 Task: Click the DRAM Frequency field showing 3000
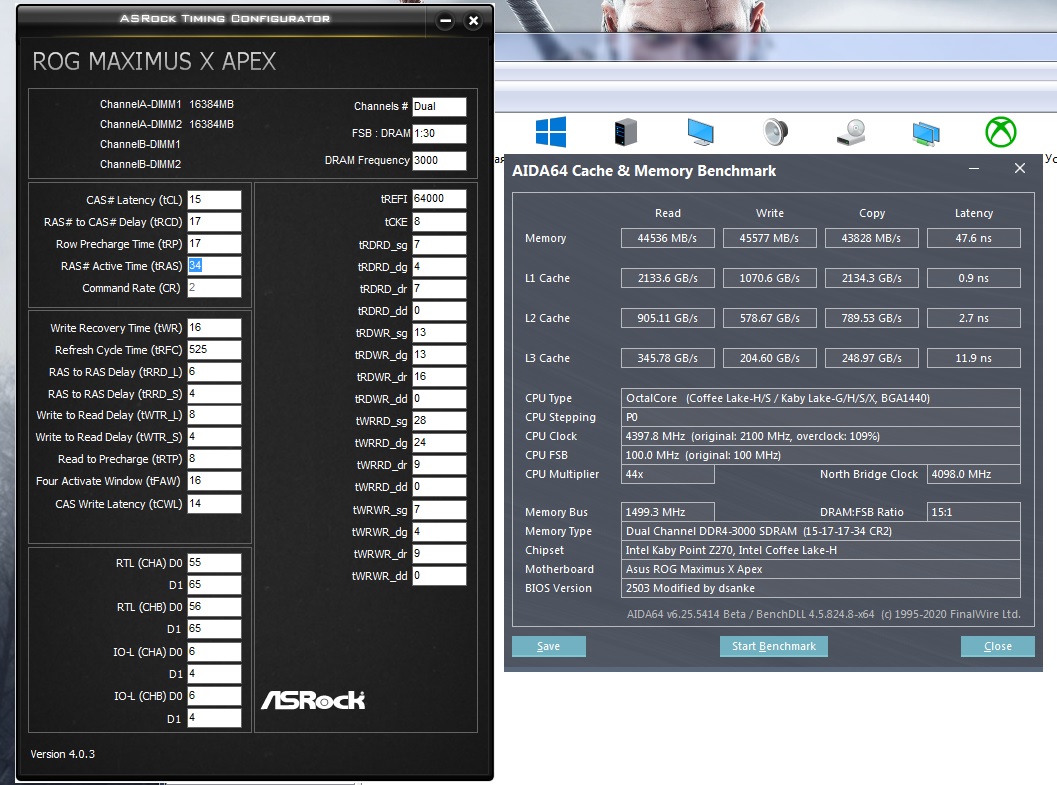pyautogui.click(x=439, y=160)
